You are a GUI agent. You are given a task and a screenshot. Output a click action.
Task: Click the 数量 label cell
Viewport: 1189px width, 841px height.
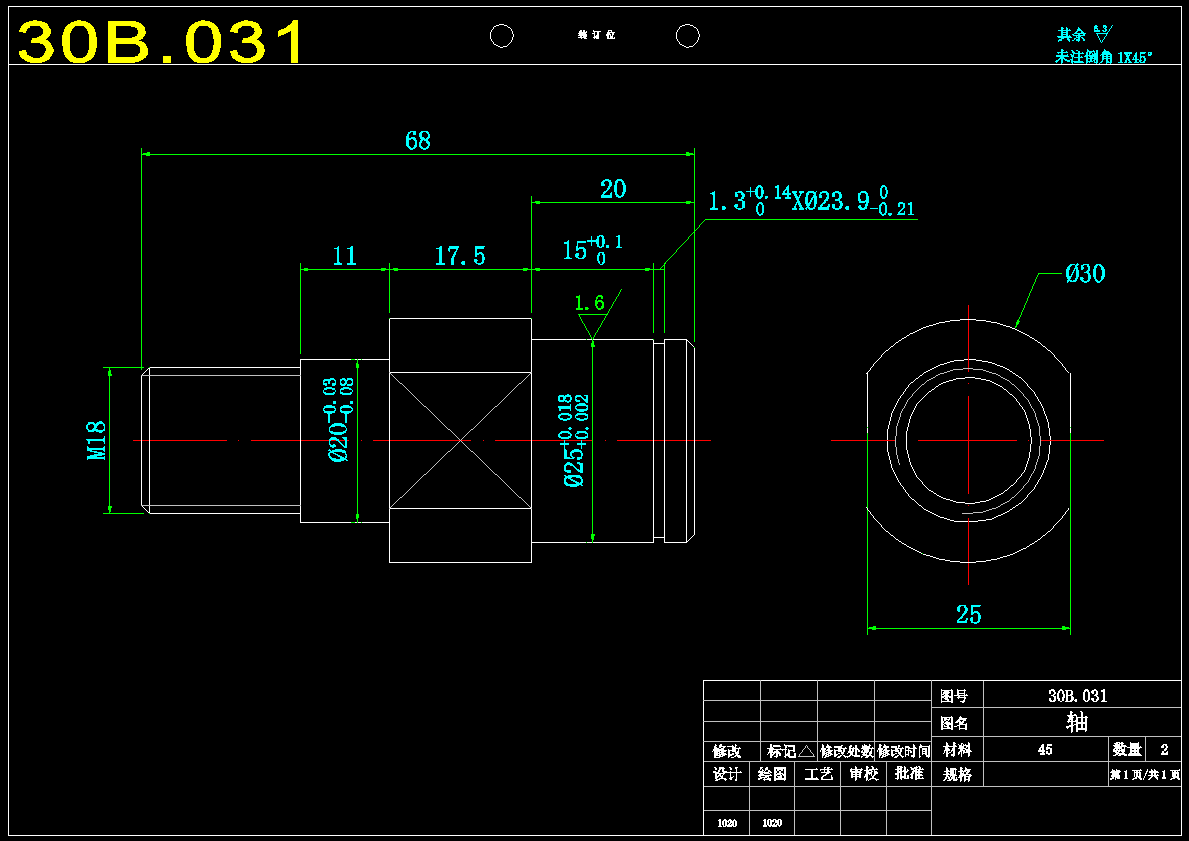pyautogui.click(x=1127, y=750)
